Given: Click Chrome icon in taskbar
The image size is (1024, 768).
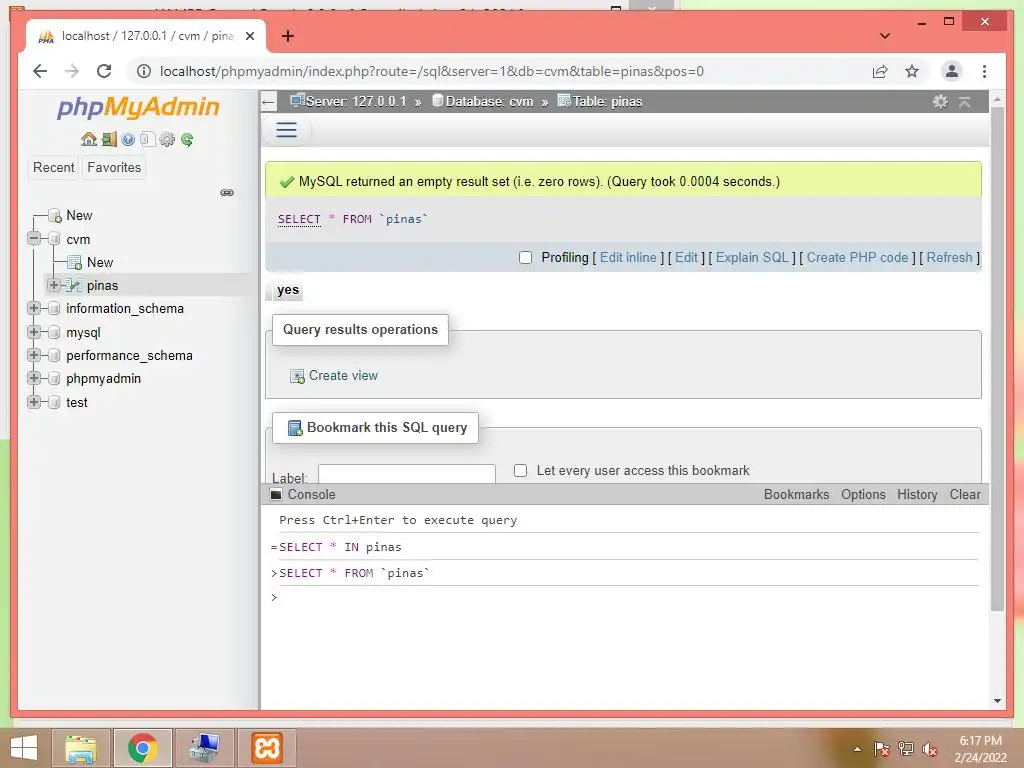Looking at the screenshot, I should pyautogui.click(x=142, y=748).
